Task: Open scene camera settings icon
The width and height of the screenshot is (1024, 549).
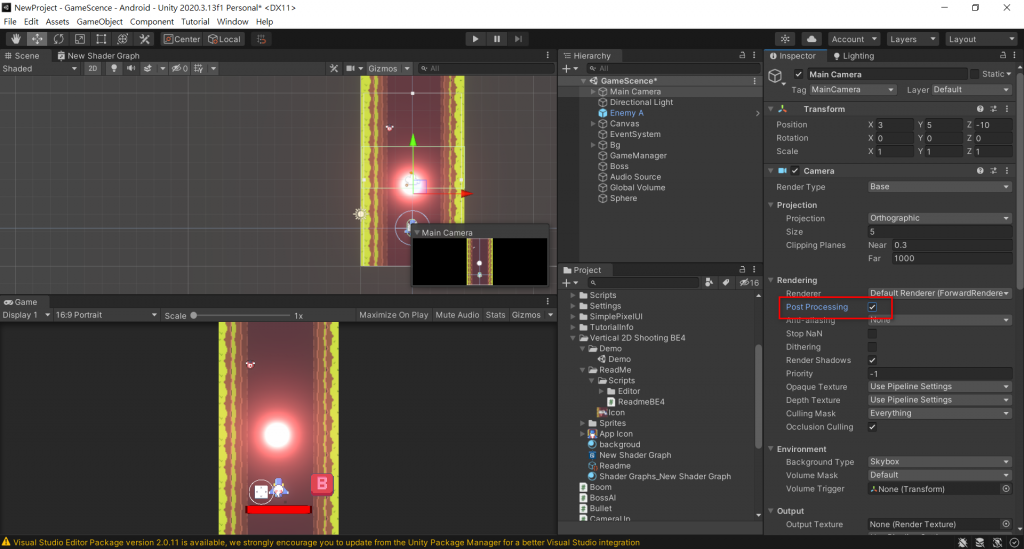Action: tap(351, 69)
